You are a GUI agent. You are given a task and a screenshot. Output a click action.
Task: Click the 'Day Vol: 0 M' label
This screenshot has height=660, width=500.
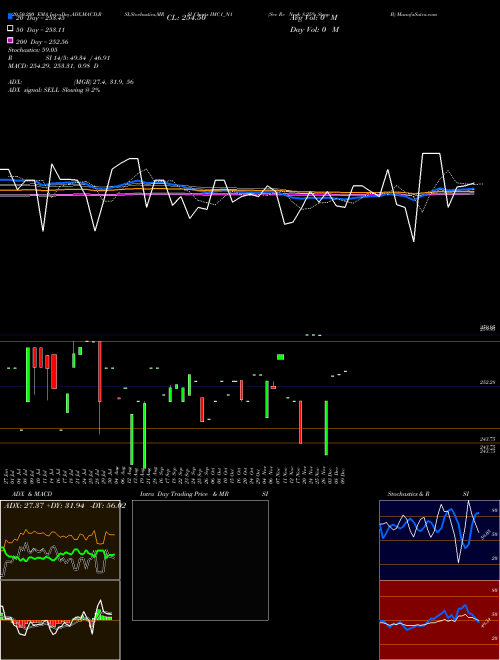314,29
